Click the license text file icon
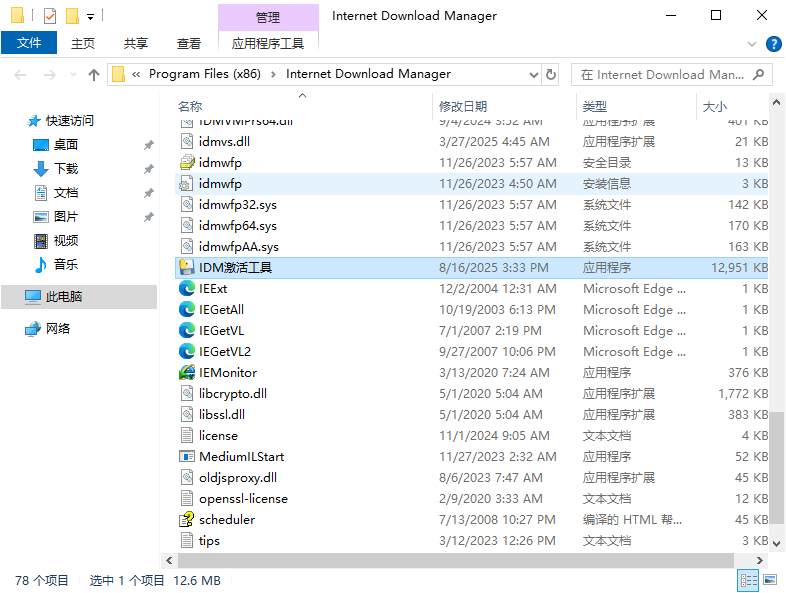The height and width of the screenshot is (593, 786). [x=186, y=436]
